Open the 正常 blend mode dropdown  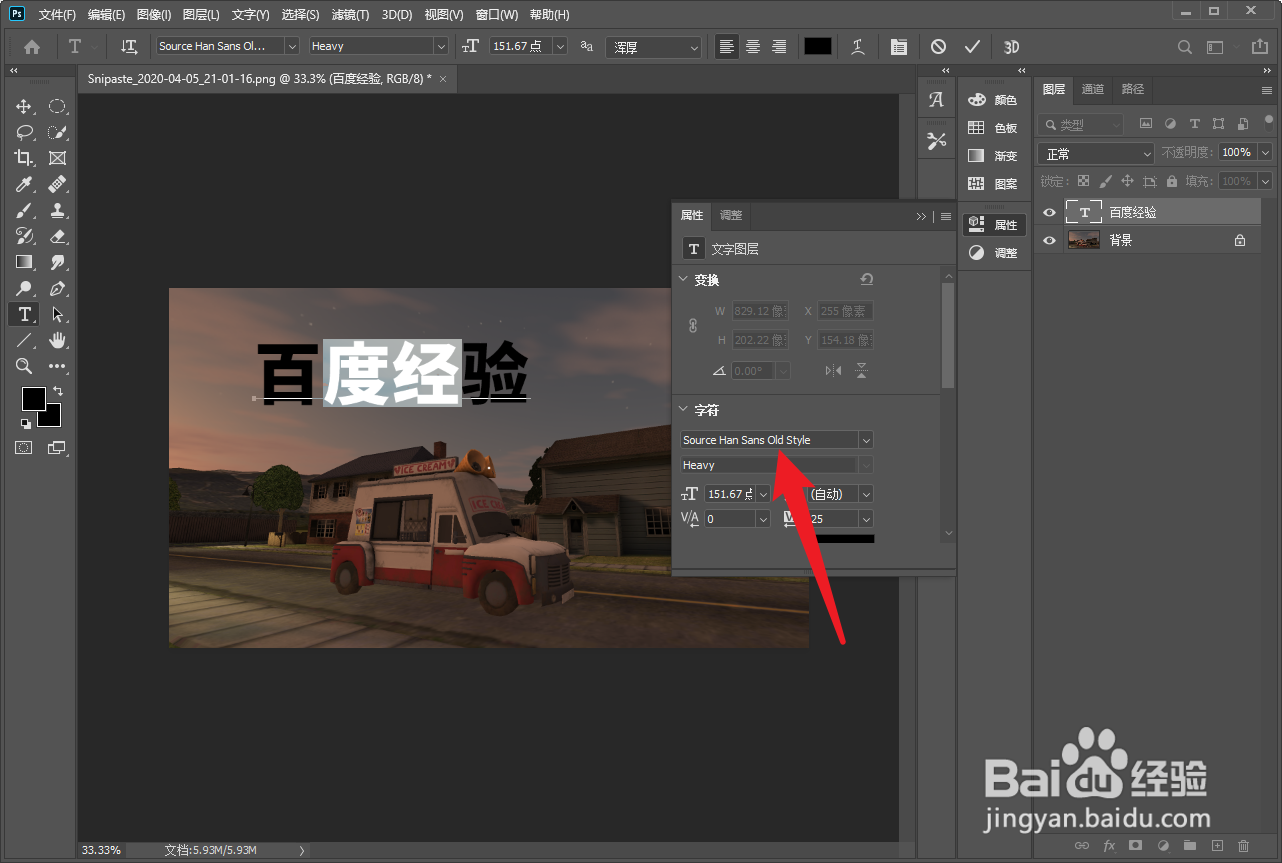click(x=1097, y=153)
